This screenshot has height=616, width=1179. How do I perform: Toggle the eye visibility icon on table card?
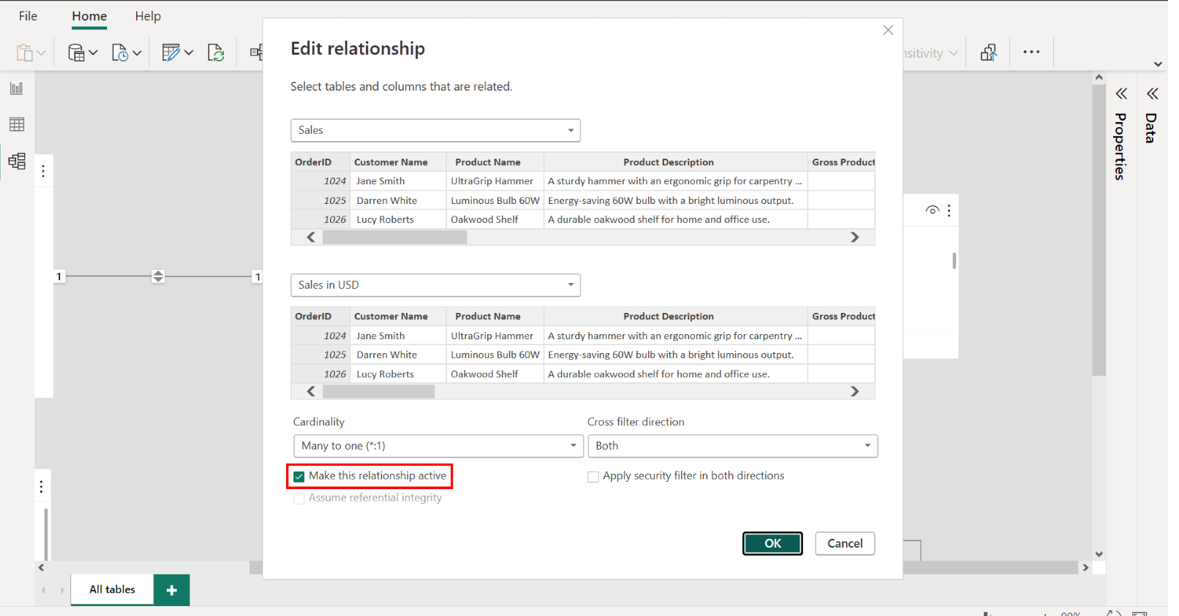[x=932, y=211]
